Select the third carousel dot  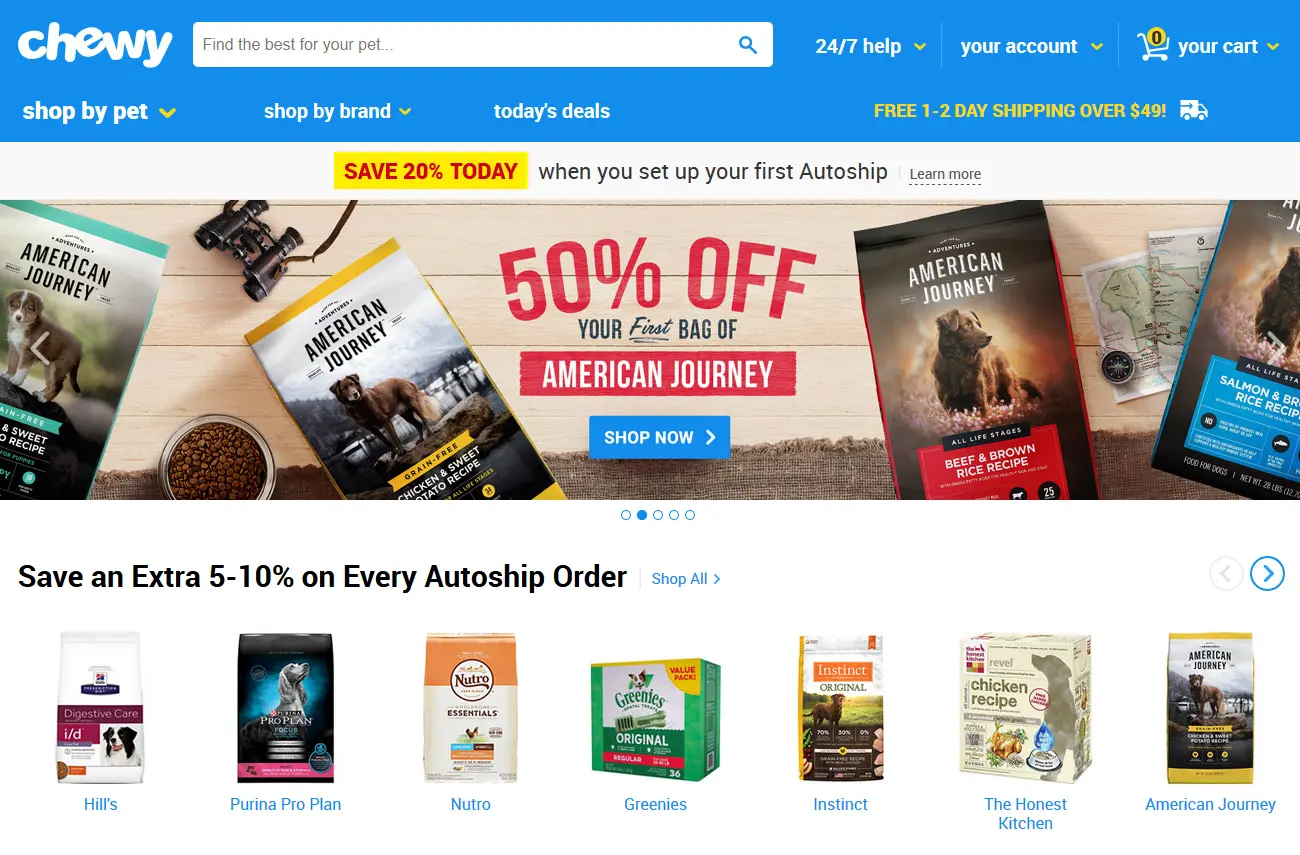[658, 515]
